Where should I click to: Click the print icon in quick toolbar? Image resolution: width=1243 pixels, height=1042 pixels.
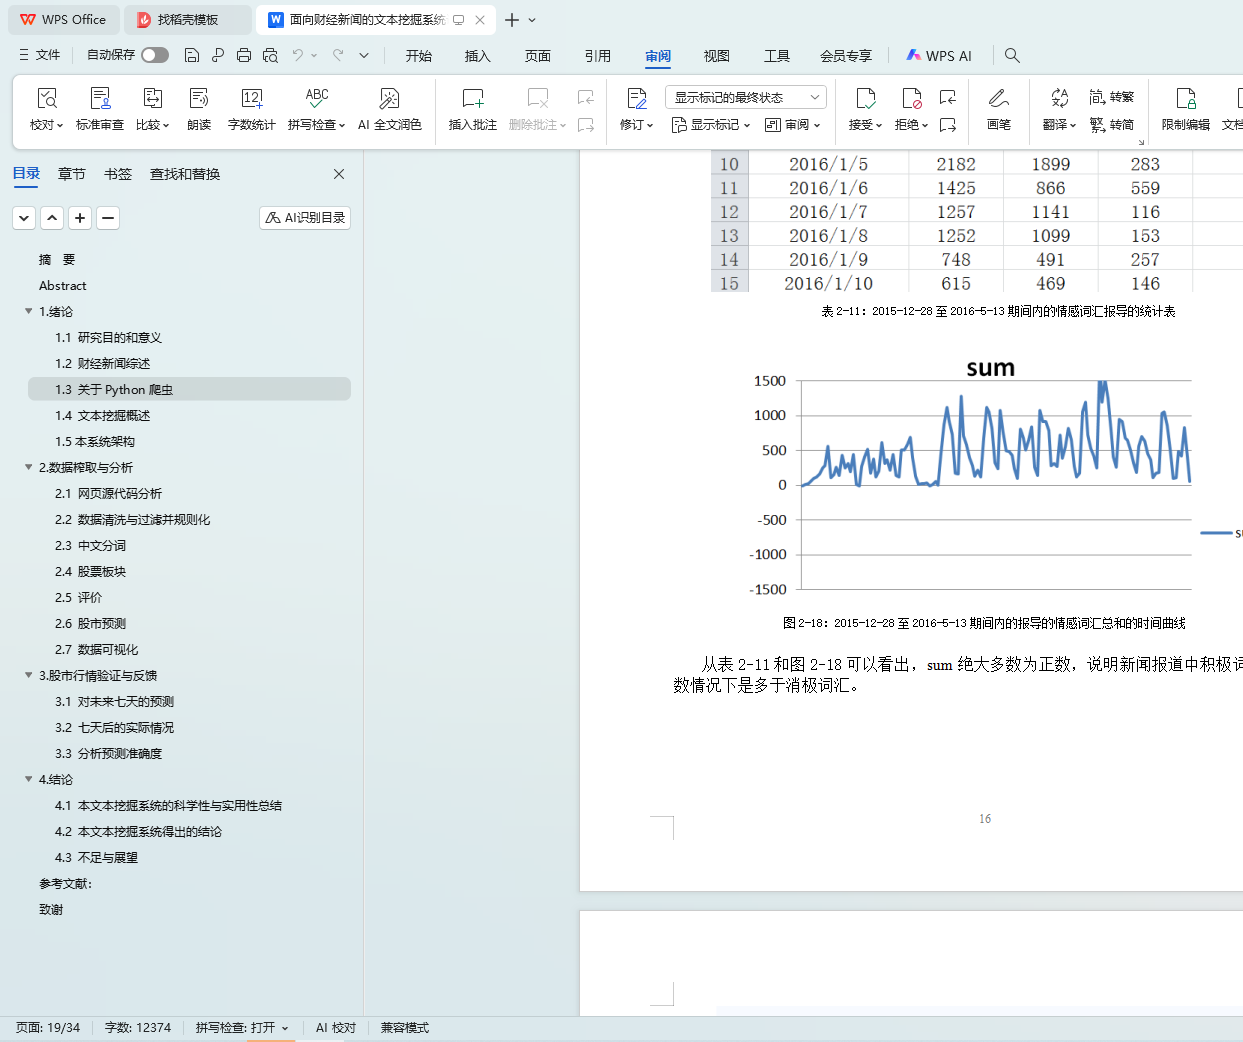click(x=244, y=55)
